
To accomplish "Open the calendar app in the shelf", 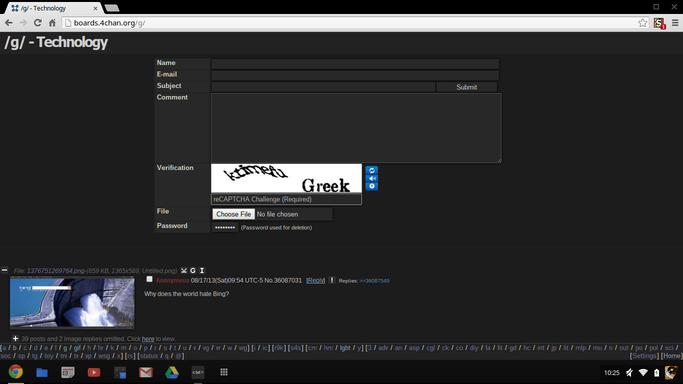I will click(x=68, y=372).
